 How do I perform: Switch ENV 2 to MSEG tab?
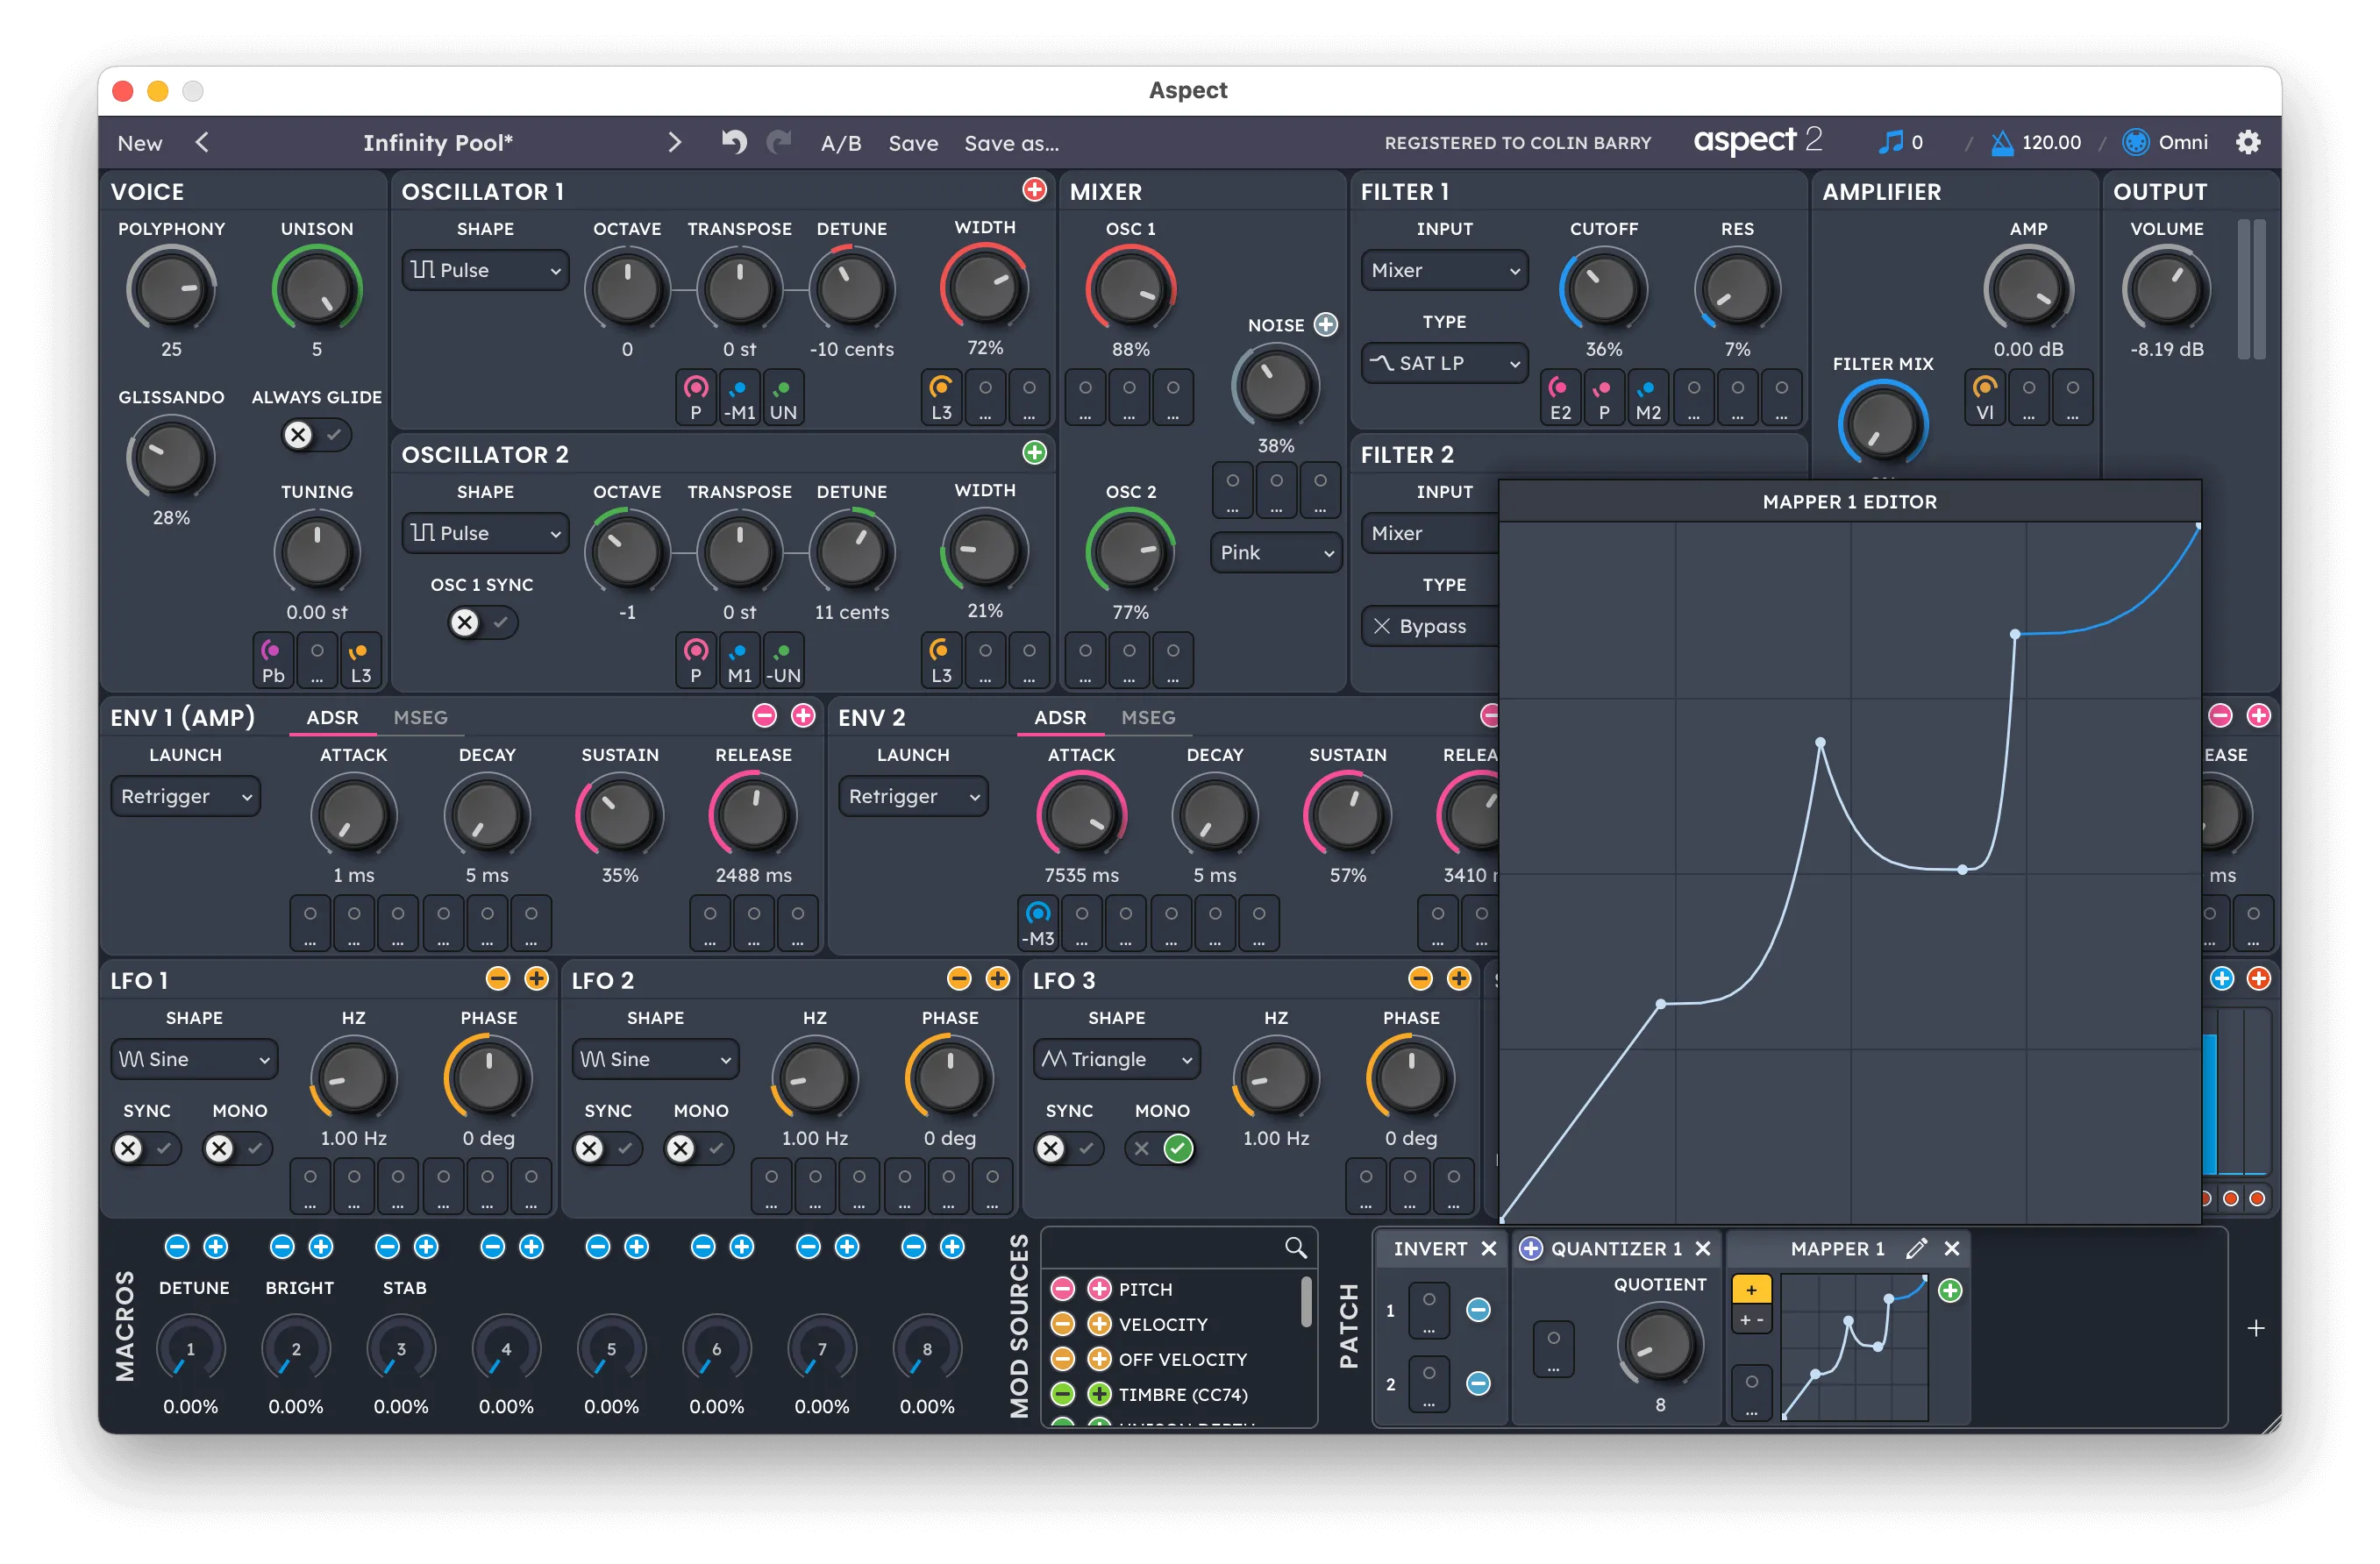coord(1148,717)
